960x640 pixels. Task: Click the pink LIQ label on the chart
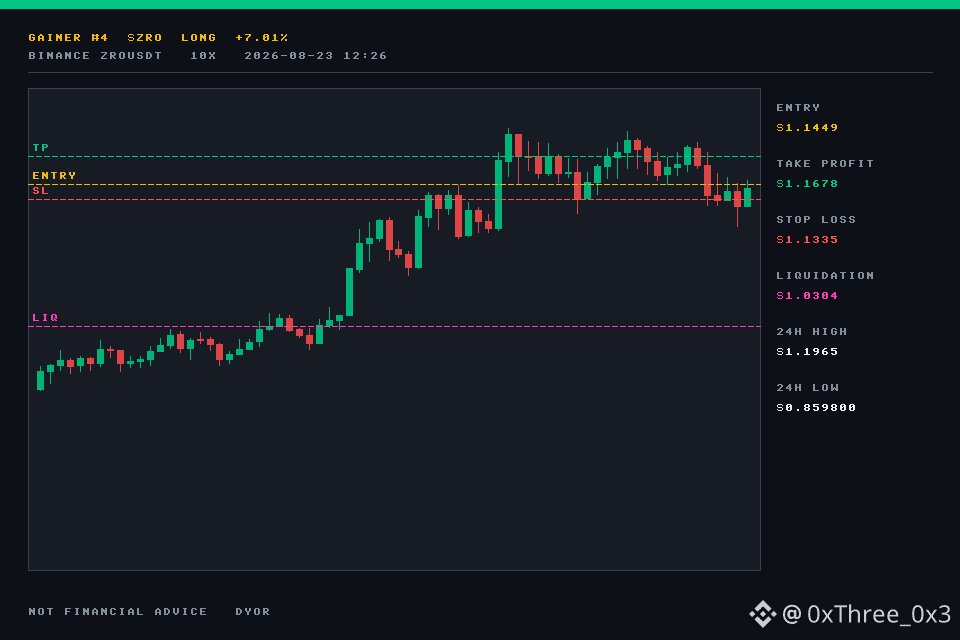(45, 317)
